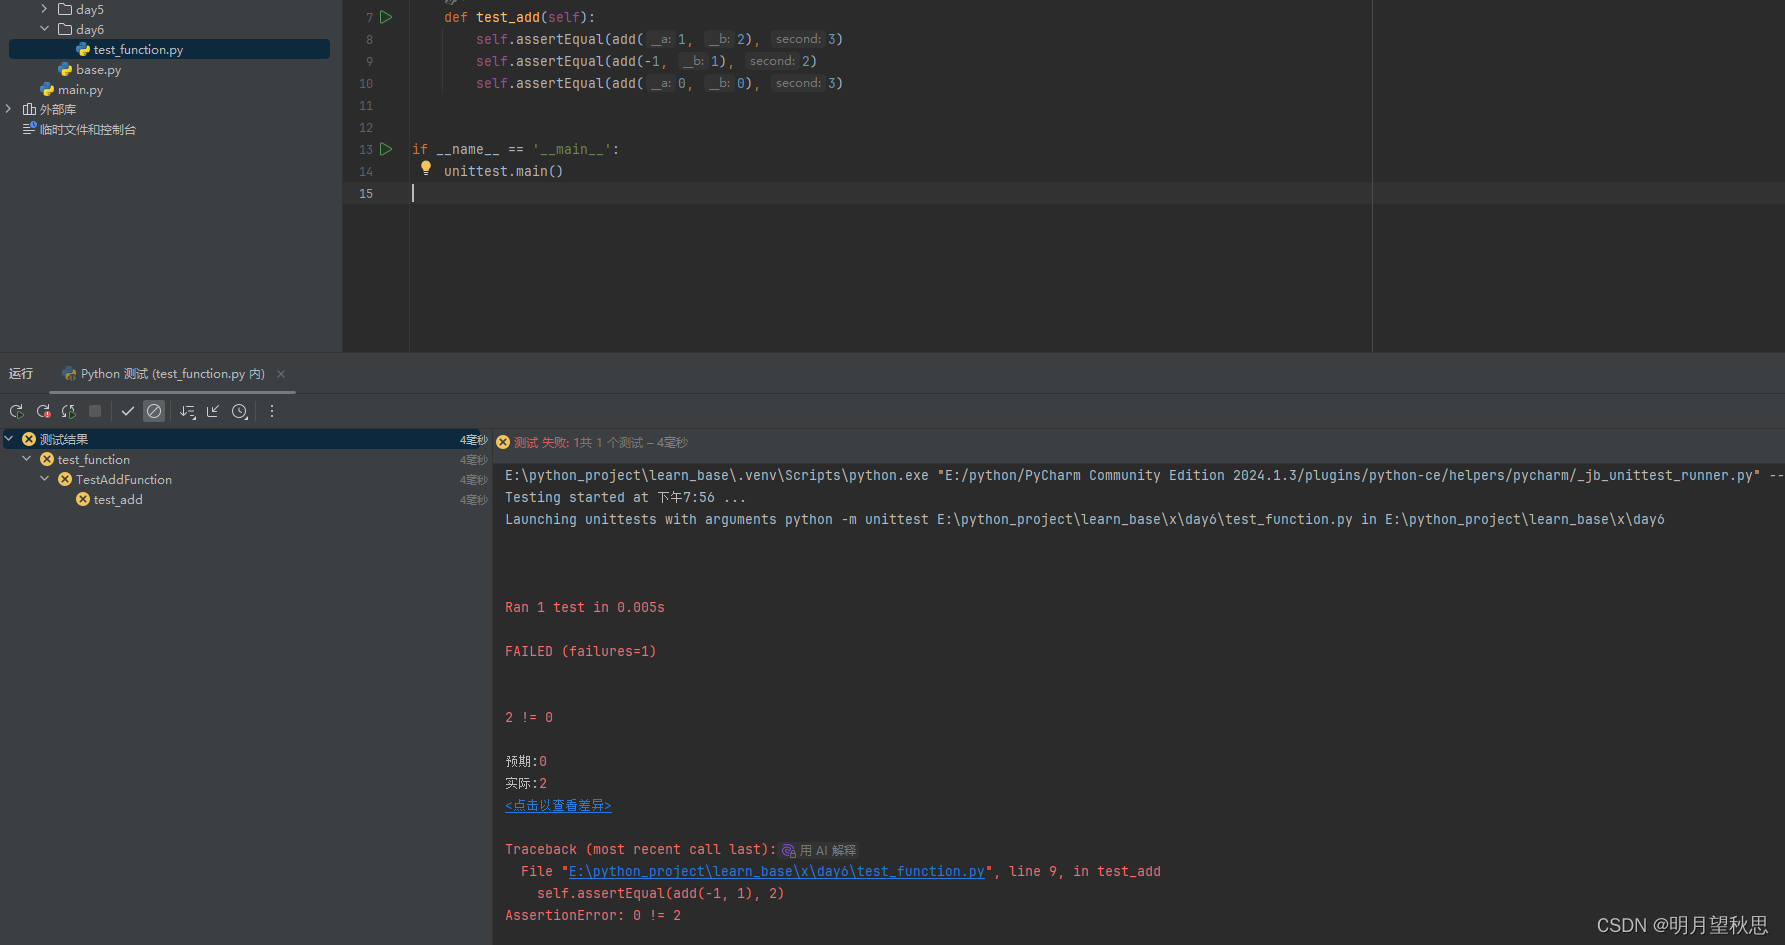The width and height of the screenshot is (1785, 945).
Task: Click <点击以查看差异> diff link
Action: pos(558,806)
